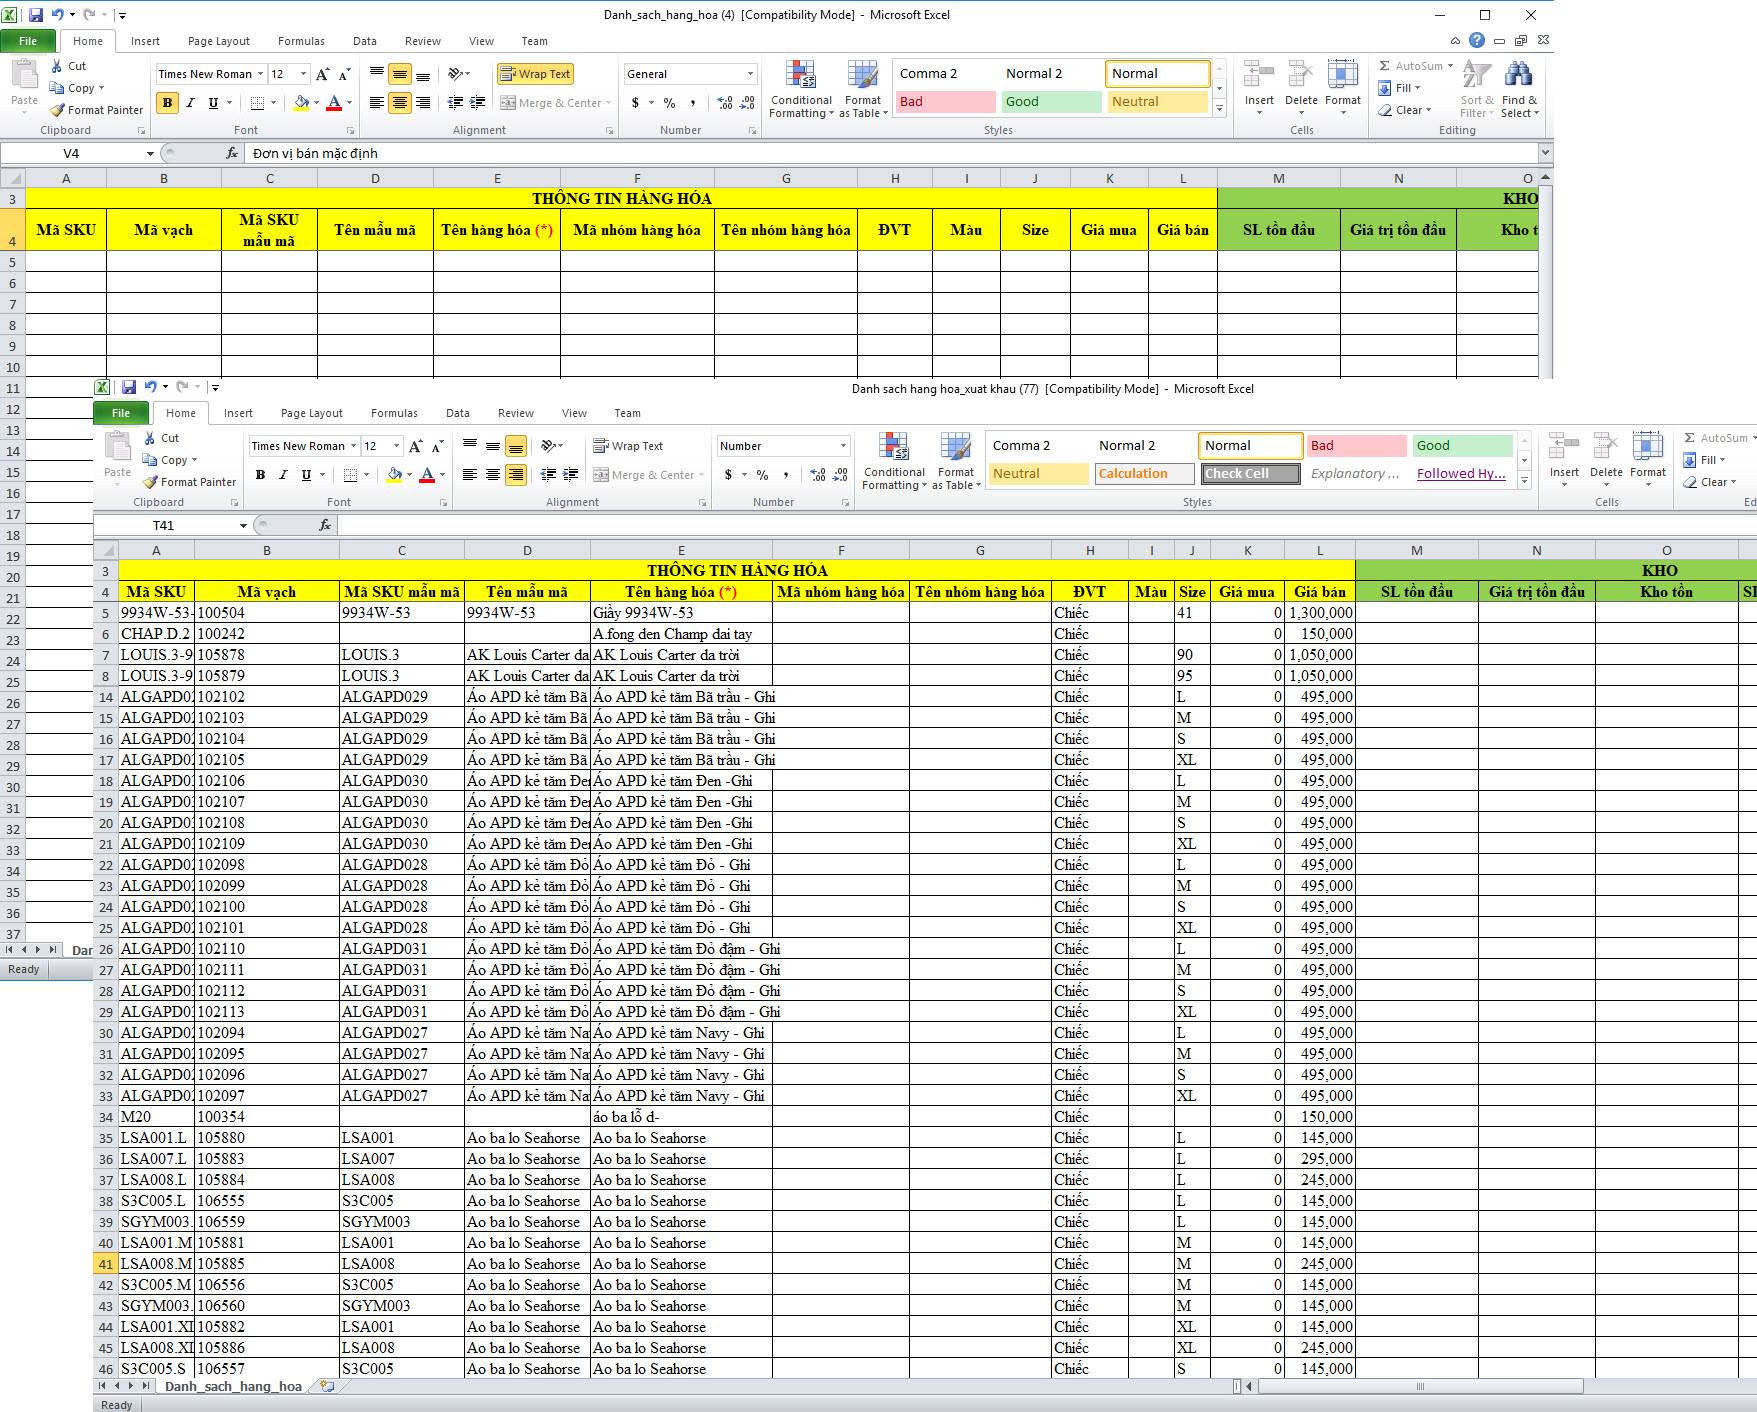Screen dimensions: 1757x1412
Task: Click Sort & Filter icon
Action: click(x=1476, y=76)
